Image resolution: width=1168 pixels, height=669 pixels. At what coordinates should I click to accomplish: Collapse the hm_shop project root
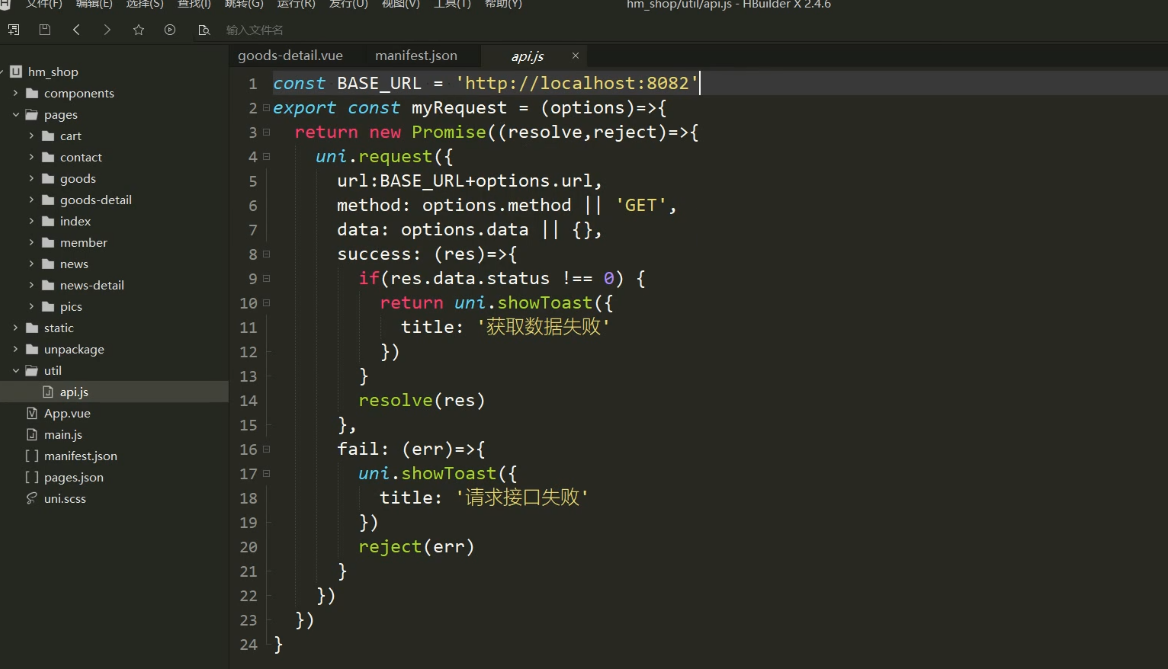pos(3,72)
